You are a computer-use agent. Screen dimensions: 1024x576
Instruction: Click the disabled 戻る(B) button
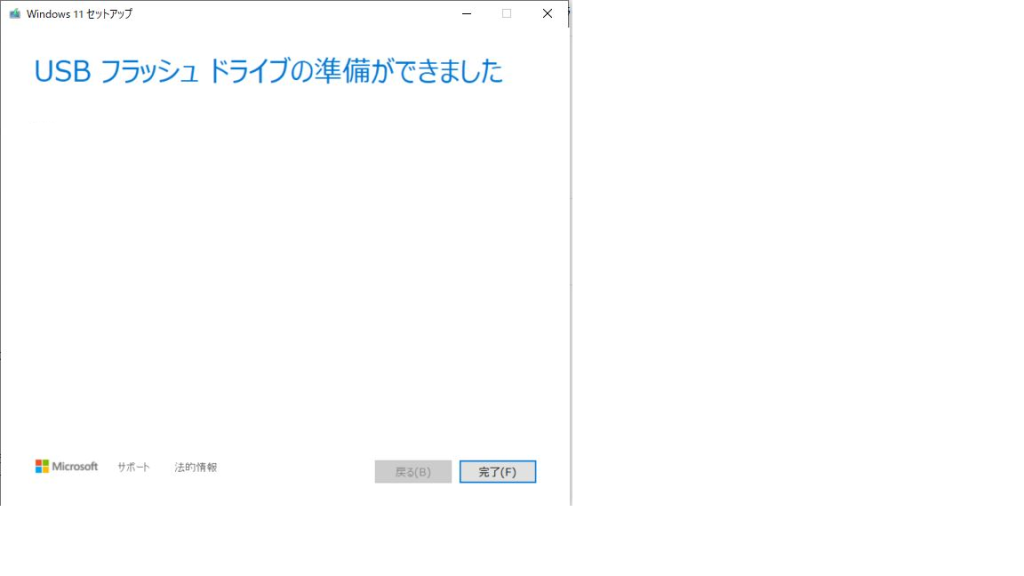pos(413,472)
